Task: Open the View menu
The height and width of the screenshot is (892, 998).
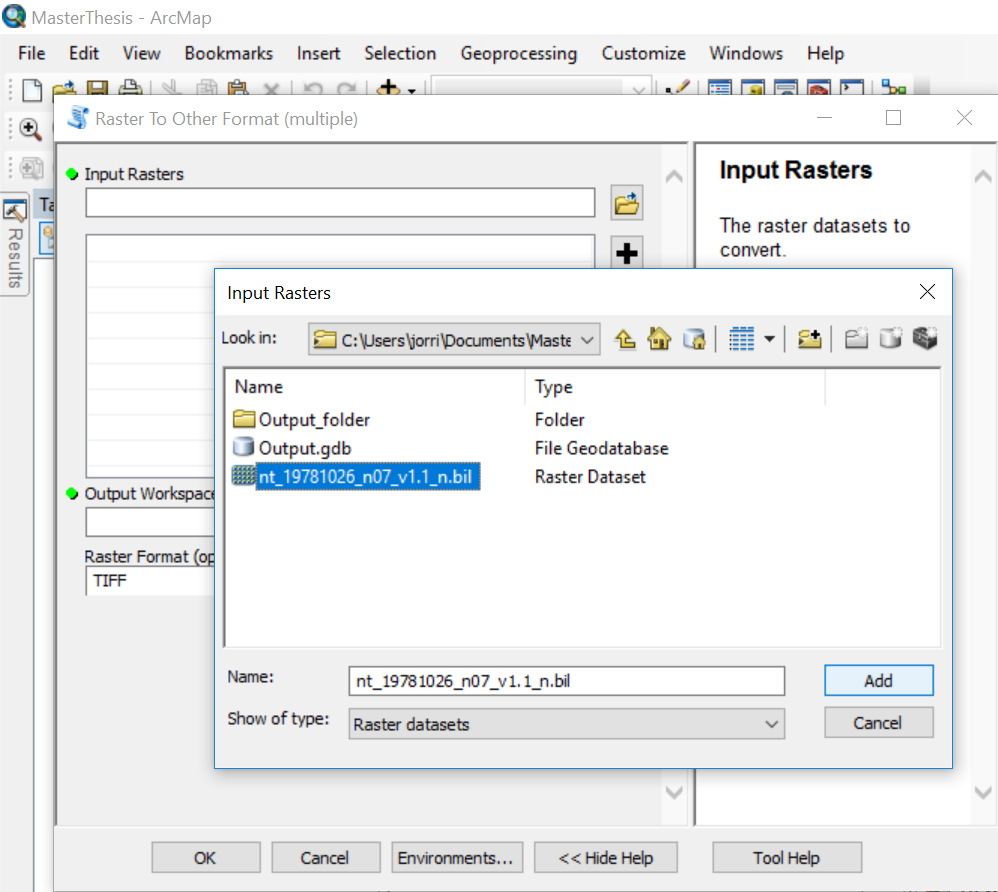Action: click(x=141, y=53)
